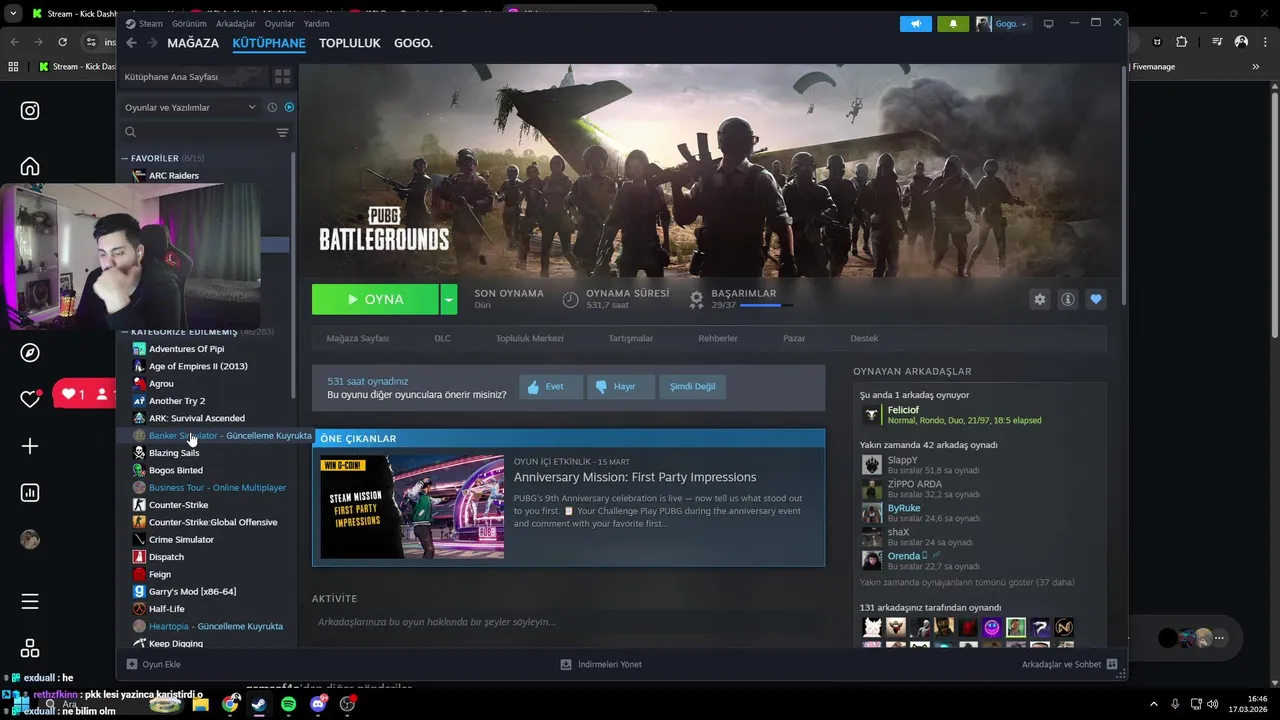1280x720 pixels.
Task: Open Oyunlar ve Yazılımlar filter dropdown
Action: coord(191,107)
